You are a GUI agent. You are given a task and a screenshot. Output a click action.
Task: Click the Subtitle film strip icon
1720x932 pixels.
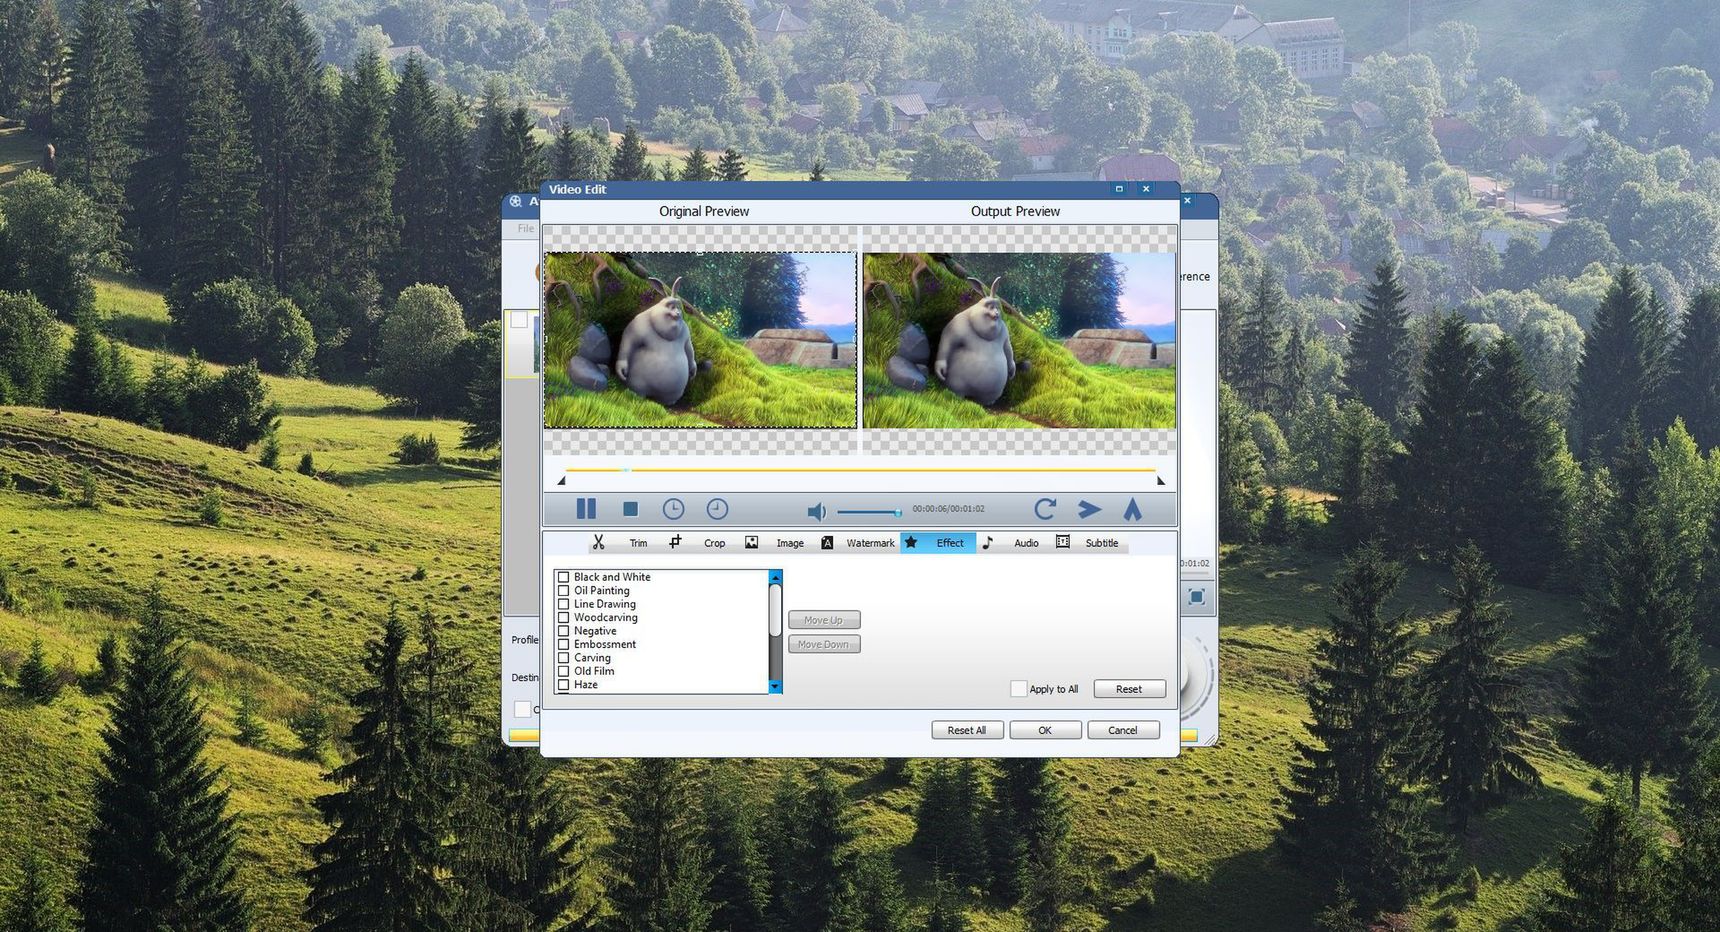[x=1063, y=542]
